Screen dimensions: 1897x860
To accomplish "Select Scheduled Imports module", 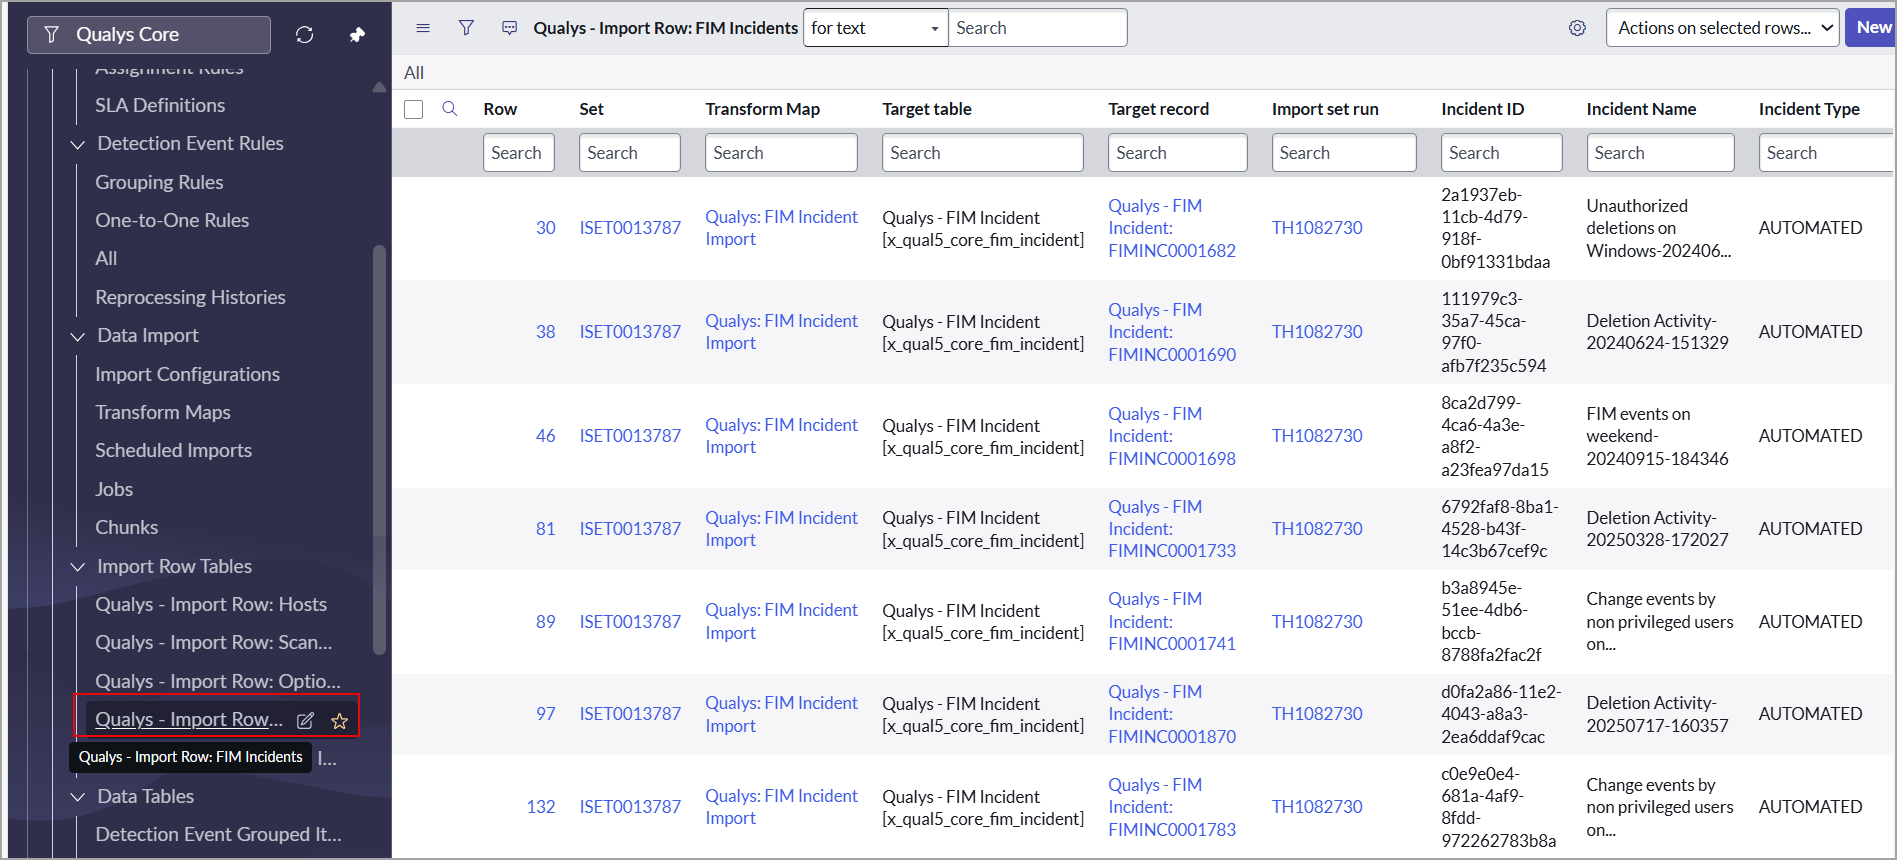I will [x=173, y=450].
